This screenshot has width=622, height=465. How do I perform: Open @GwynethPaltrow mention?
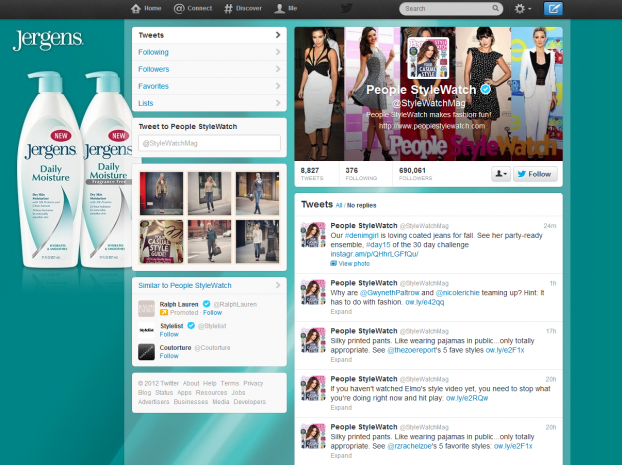coord(389,293)
